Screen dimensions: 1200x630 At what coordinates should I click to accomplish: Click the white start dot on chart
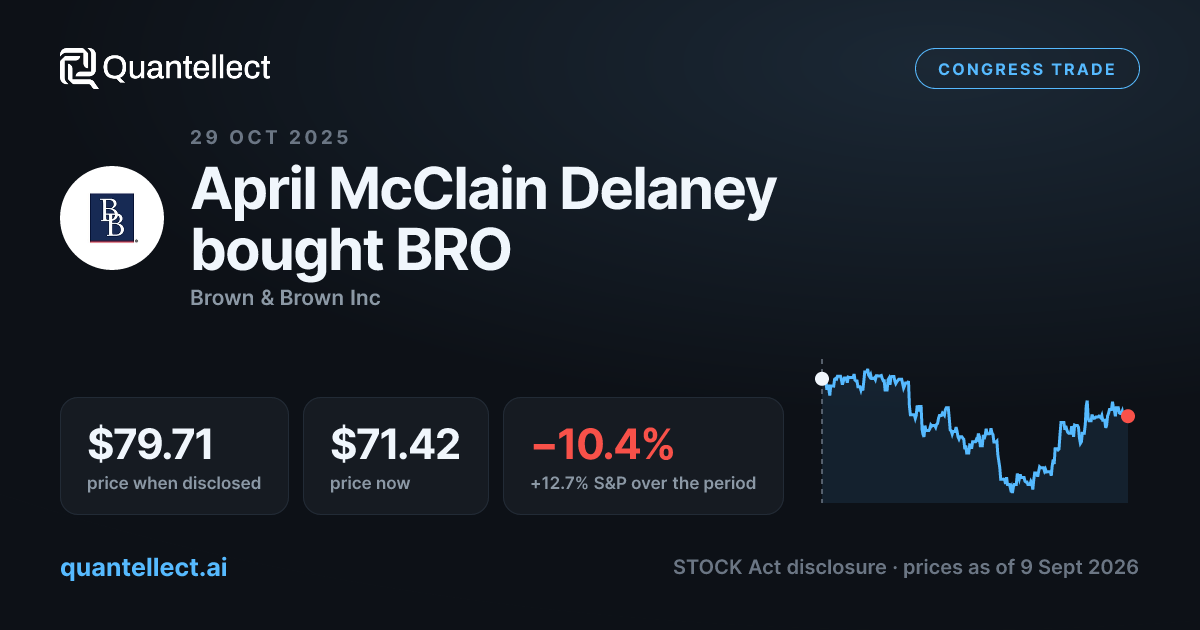click(822, 379)
